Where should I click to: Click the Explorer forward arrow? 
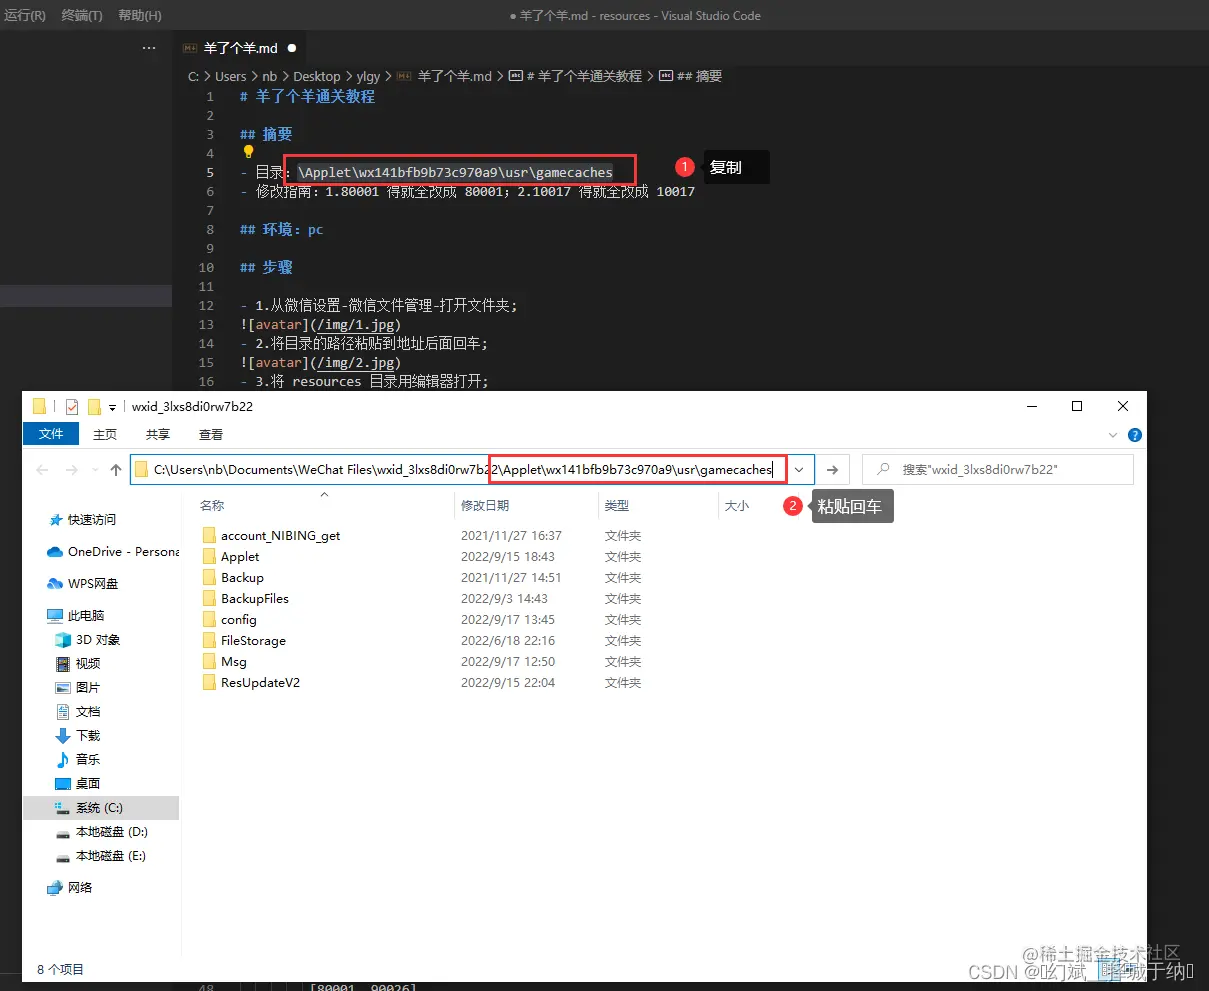[x=72, y=469]
